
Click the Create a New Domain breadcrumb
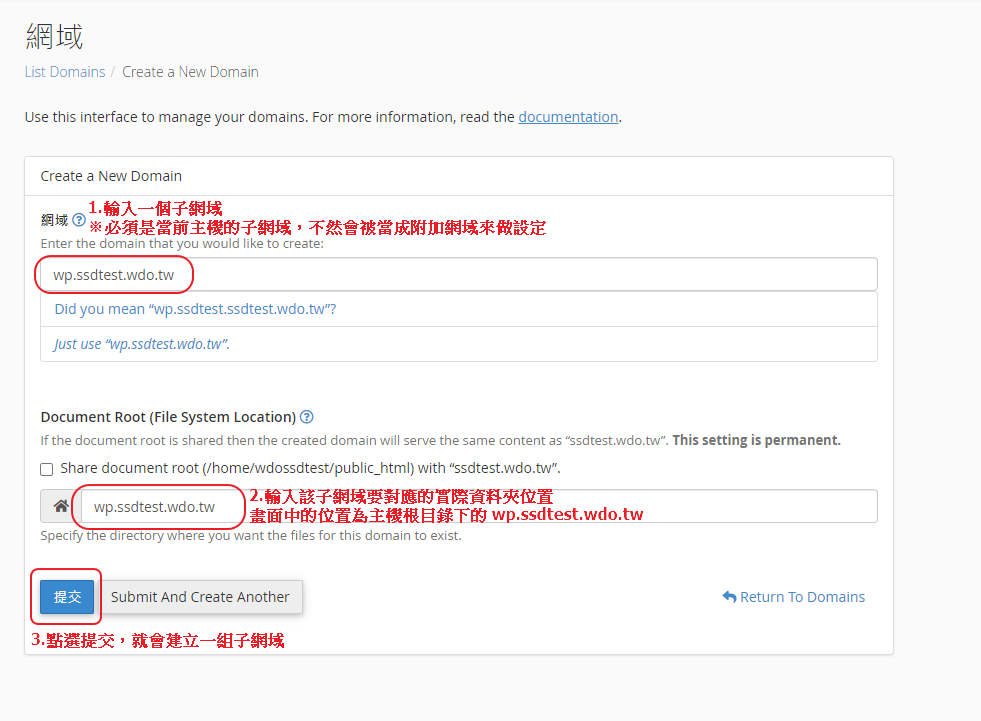click(x=190, y=72)
